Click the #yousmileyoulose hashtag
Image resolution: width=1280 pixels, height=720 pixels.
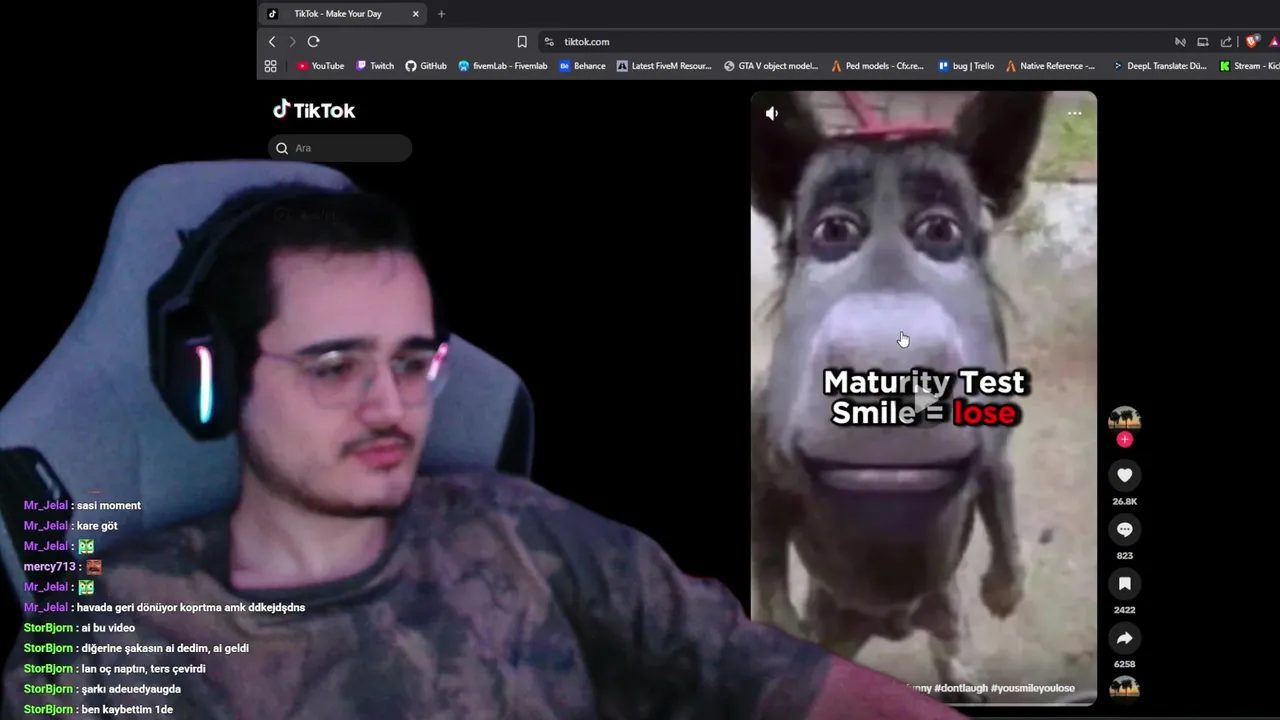1033,688
